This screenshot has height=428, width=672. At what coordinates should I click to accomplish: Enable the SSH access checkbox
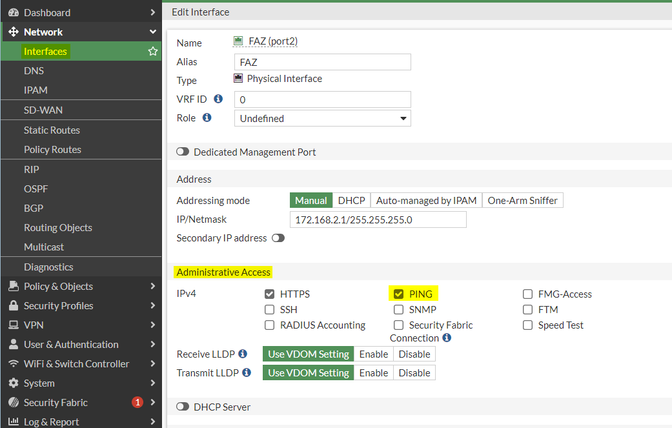tap(270, 310)
